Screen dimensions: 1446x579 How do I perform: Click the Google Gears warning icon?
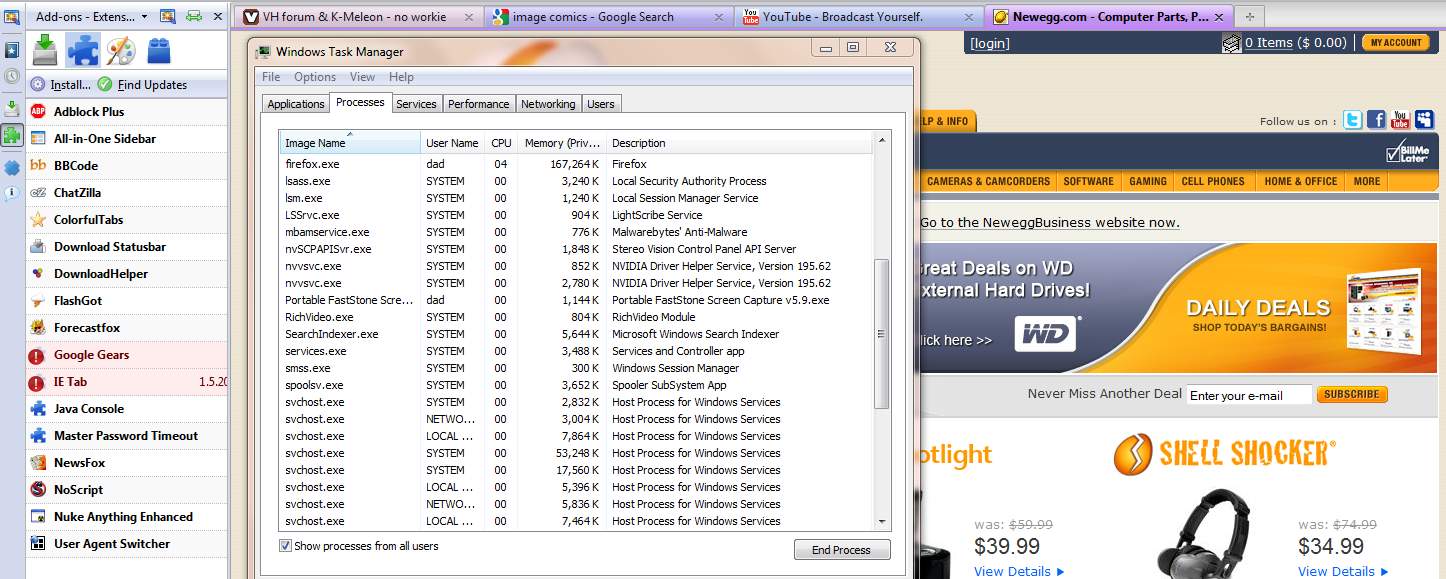(37, 355)
